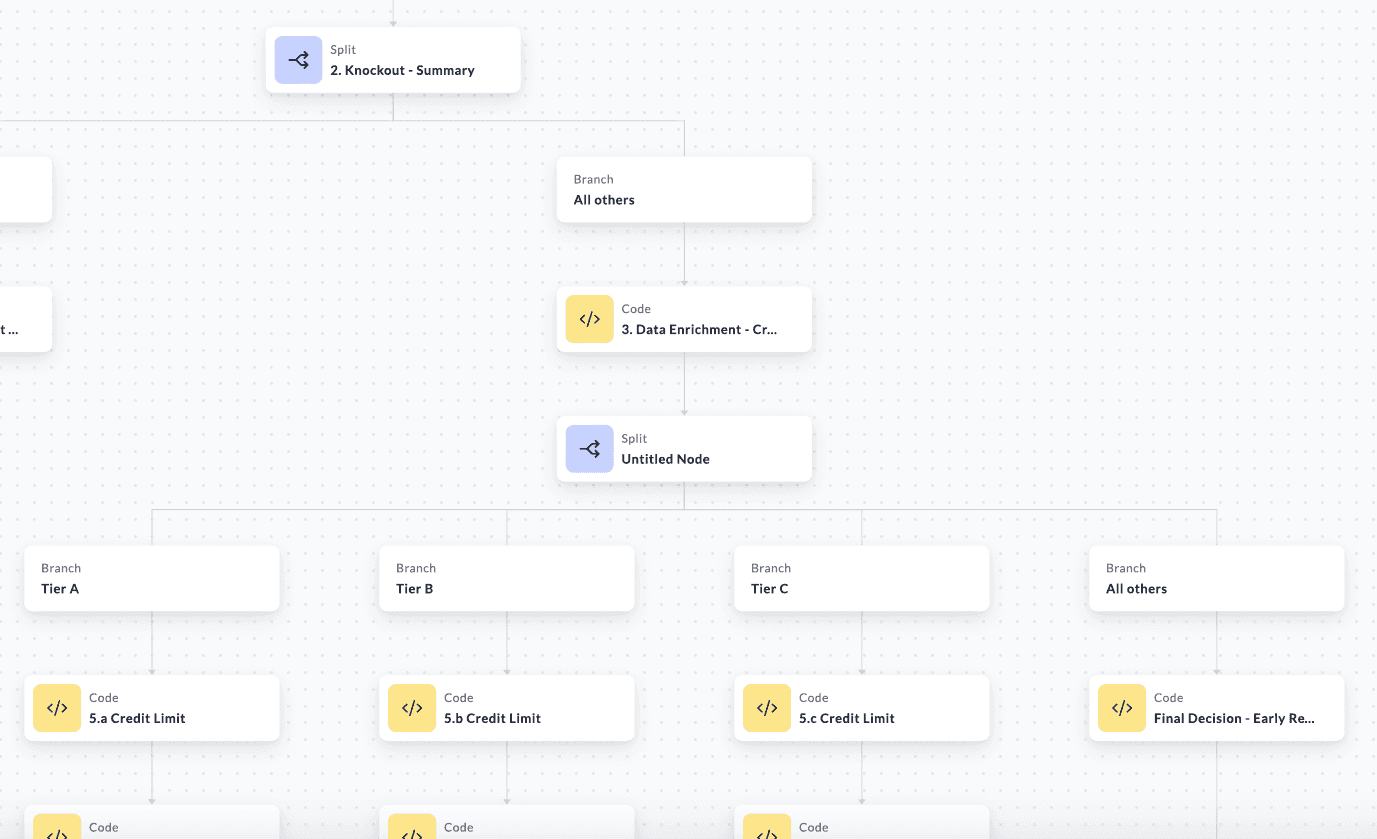Select the Split icon on Untitled Node
This screenshot has width=1377, height=839.
589,449
